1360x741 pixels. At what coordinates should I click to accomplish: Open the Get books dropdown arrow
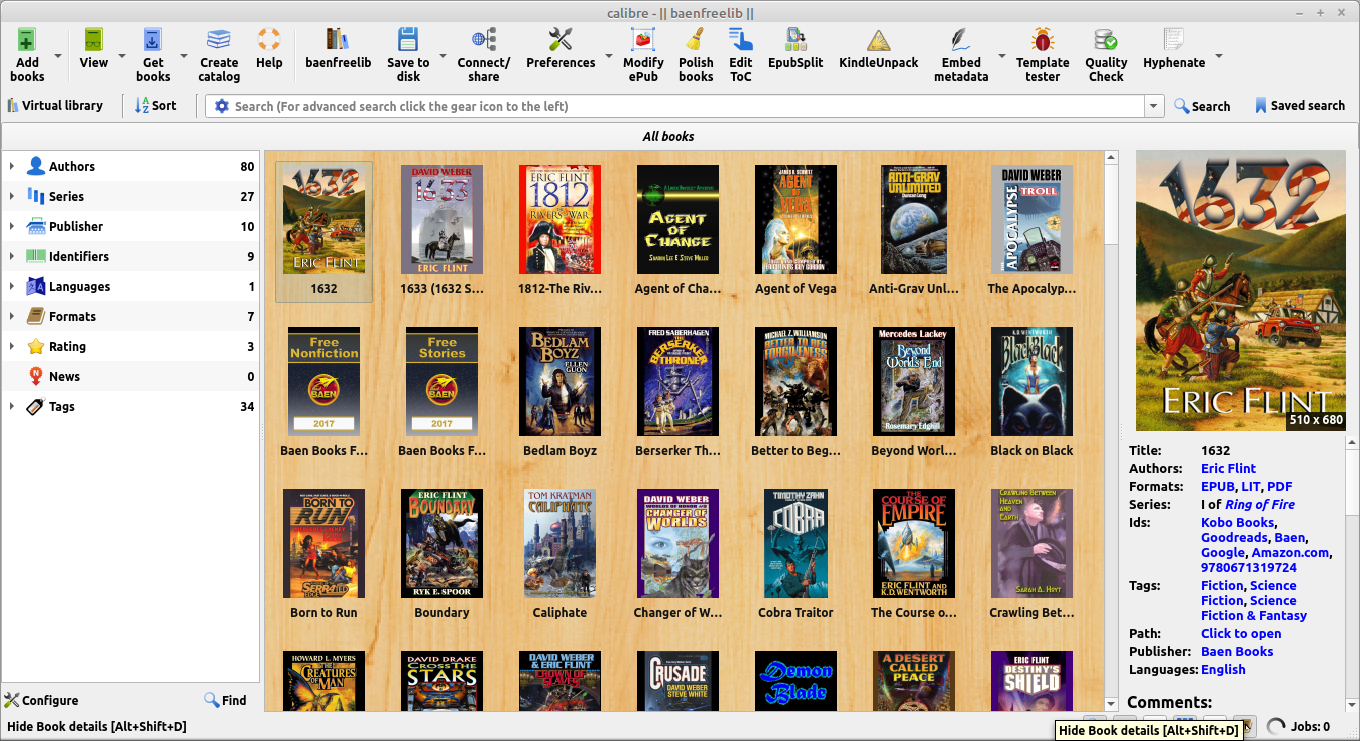point(183,56)
